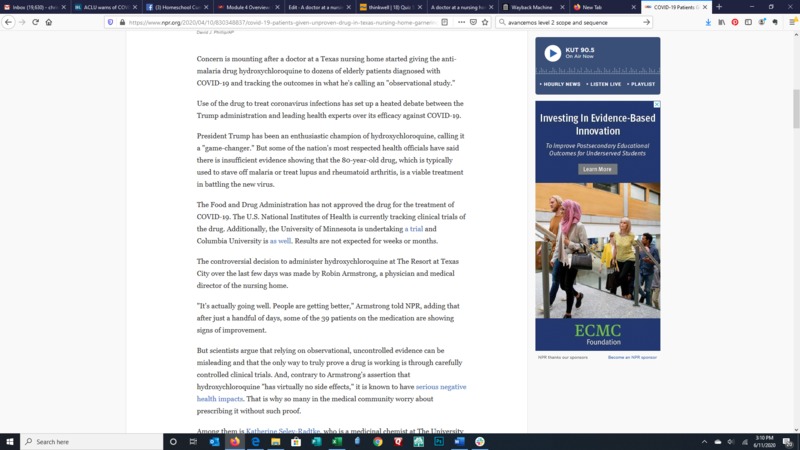
Task: Click the Pinterest extension icon
Action: [735, 22]
